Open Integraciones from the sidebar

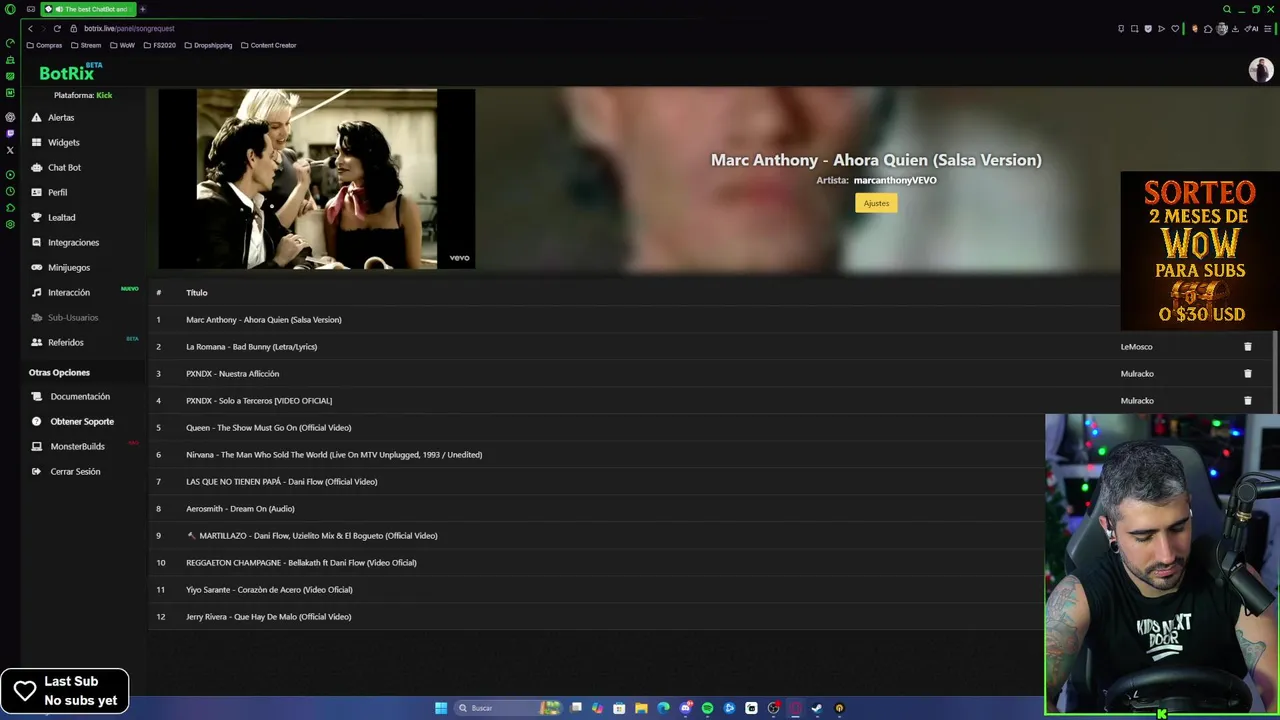(x=73, y=242)
